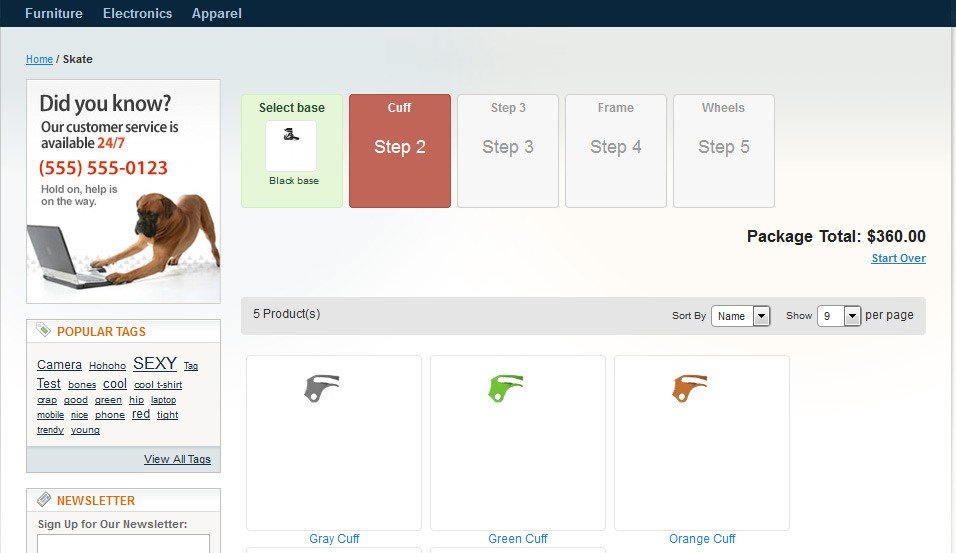Select the Step 3 card
The image size is (956, 553).
click(x=508, y=151)
